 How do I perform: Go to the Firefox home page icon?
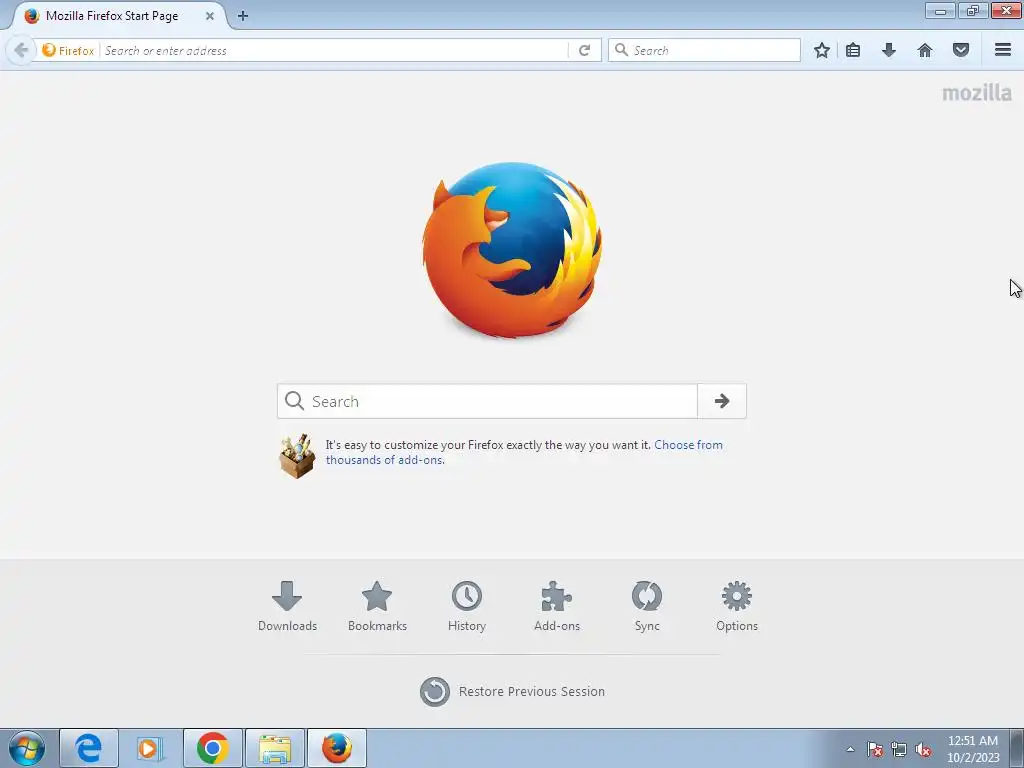925,50
